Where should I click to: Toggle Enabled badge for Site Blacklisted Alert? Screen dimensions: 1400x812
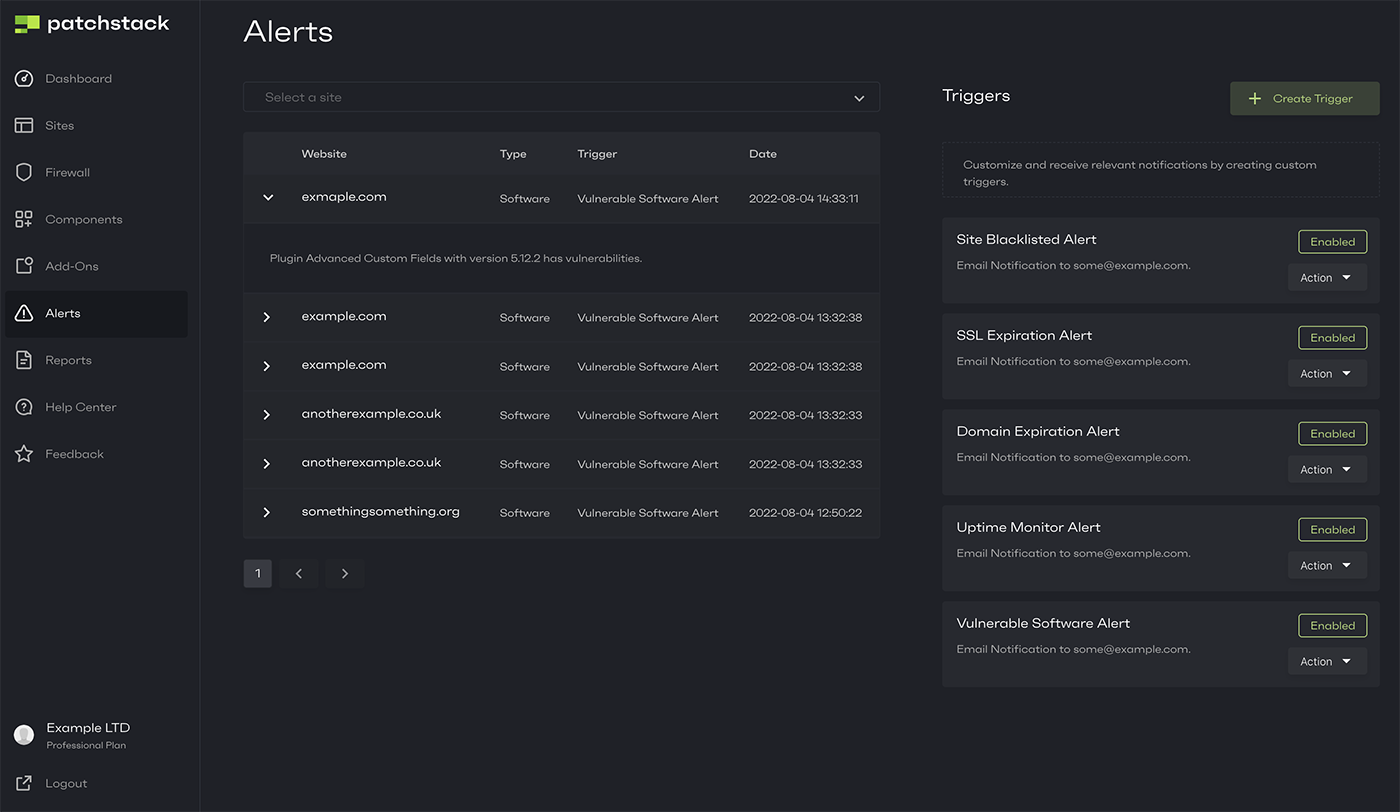point(1332,242)
